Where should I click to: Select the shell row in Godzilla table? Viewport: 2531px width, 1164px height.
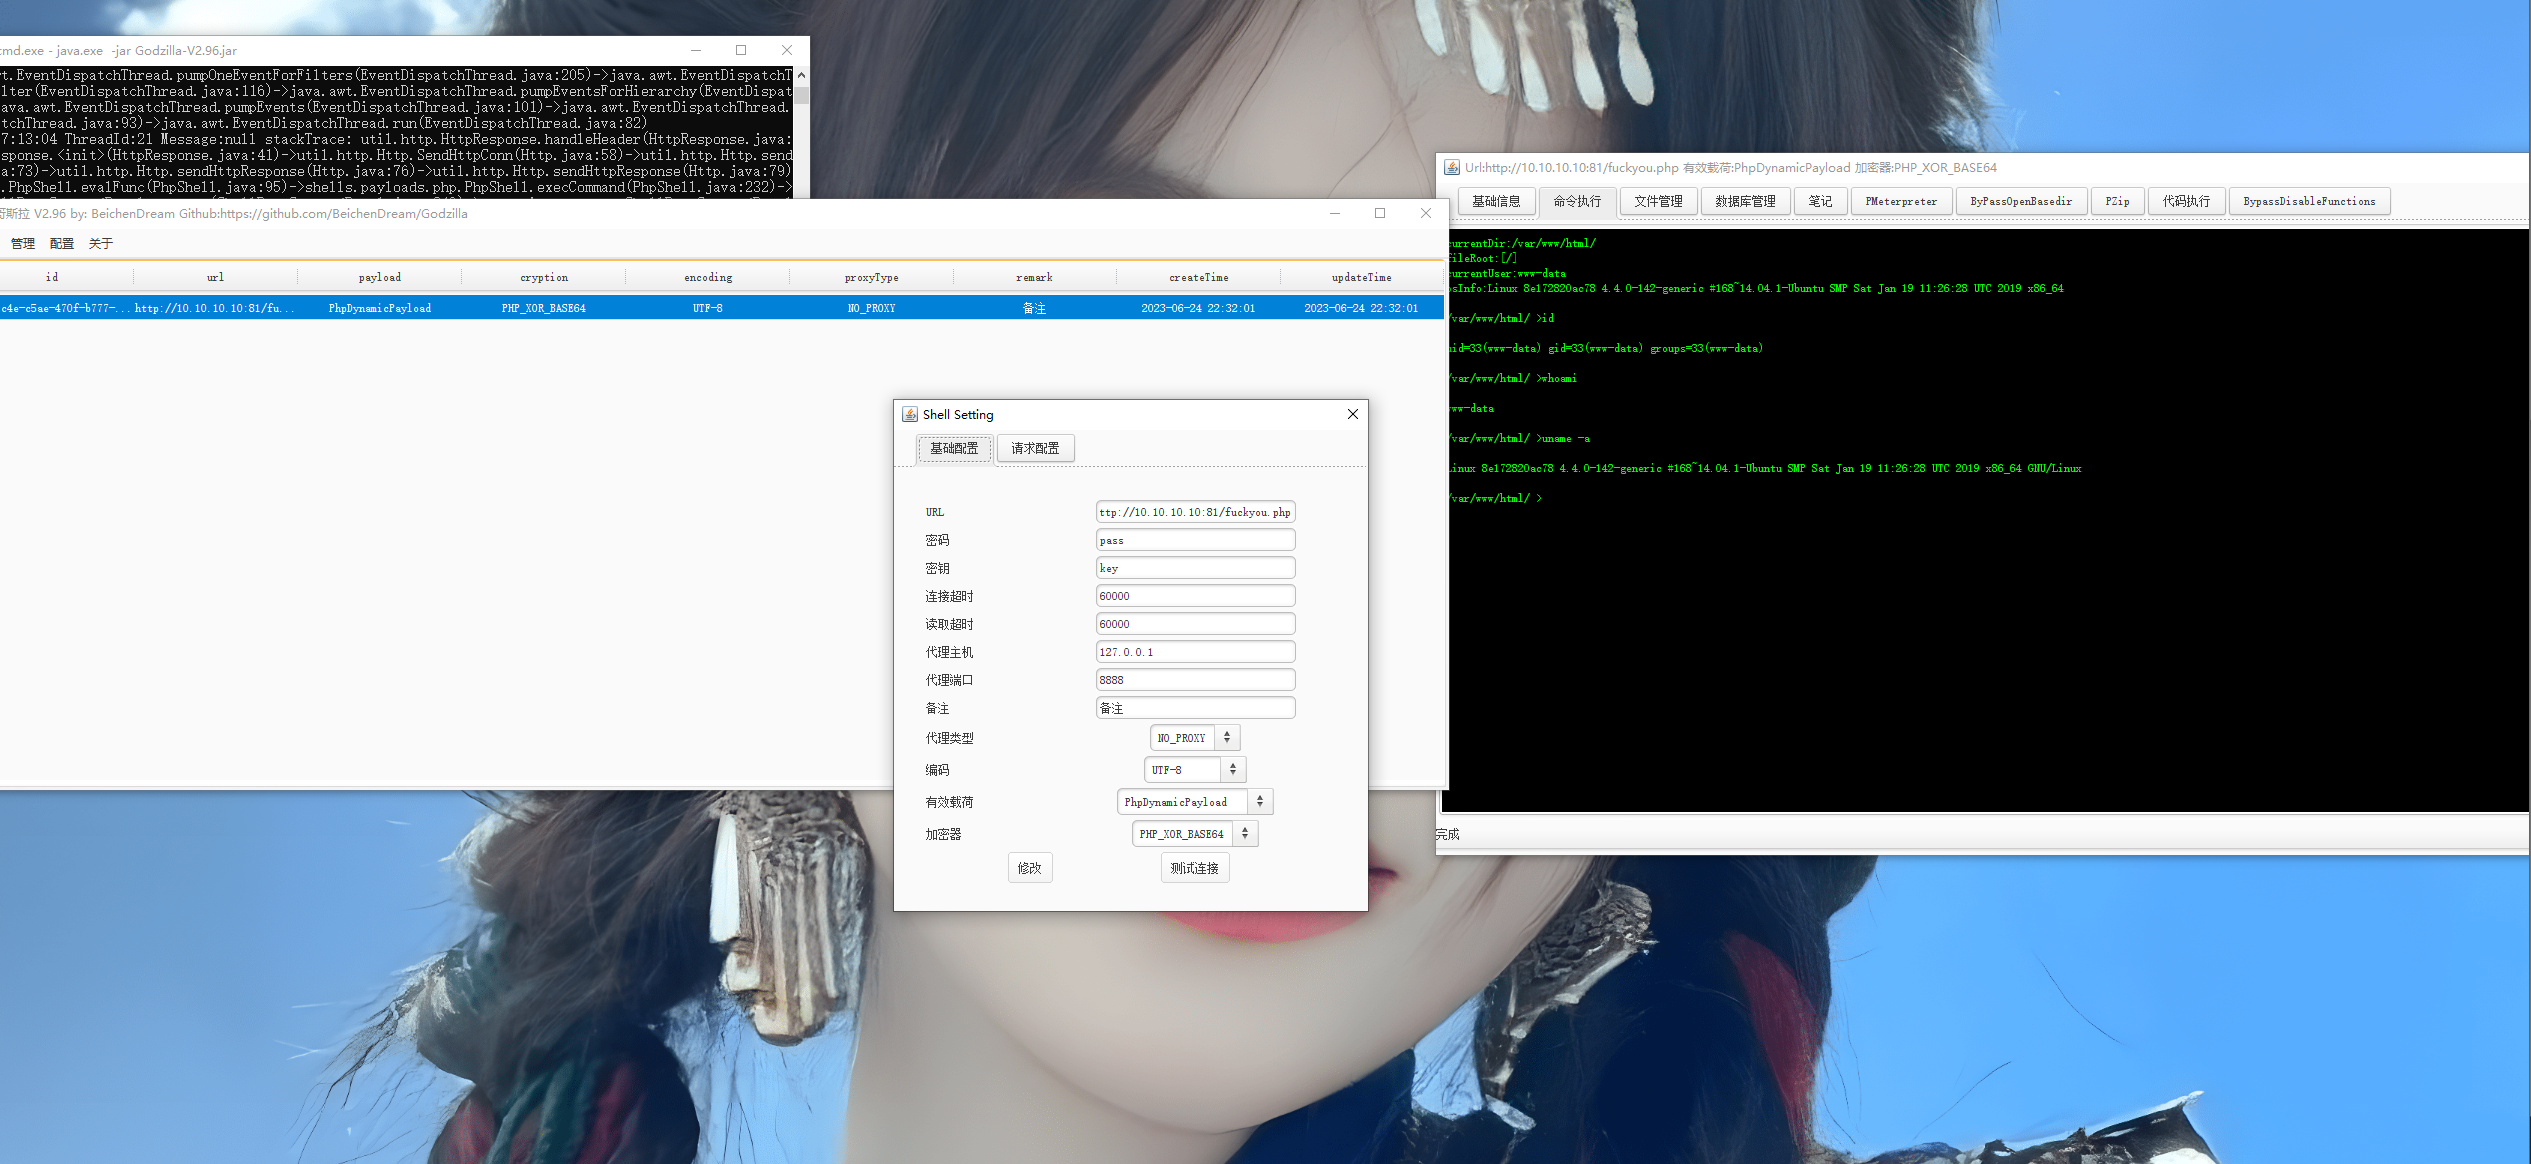pos(721,308)
